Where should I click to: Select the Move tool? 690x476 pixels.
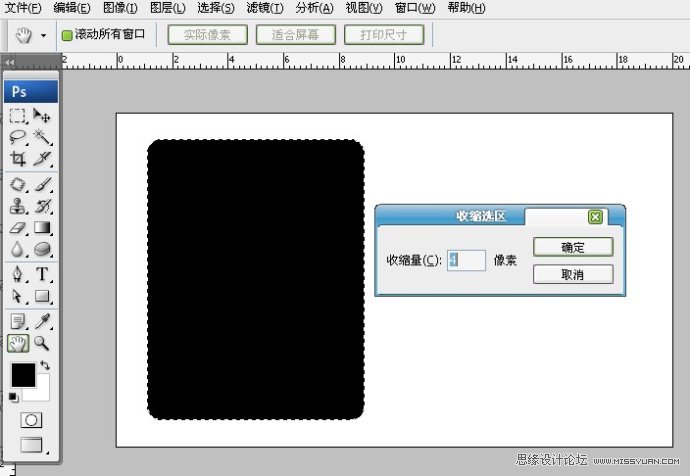tap(42, 116)
